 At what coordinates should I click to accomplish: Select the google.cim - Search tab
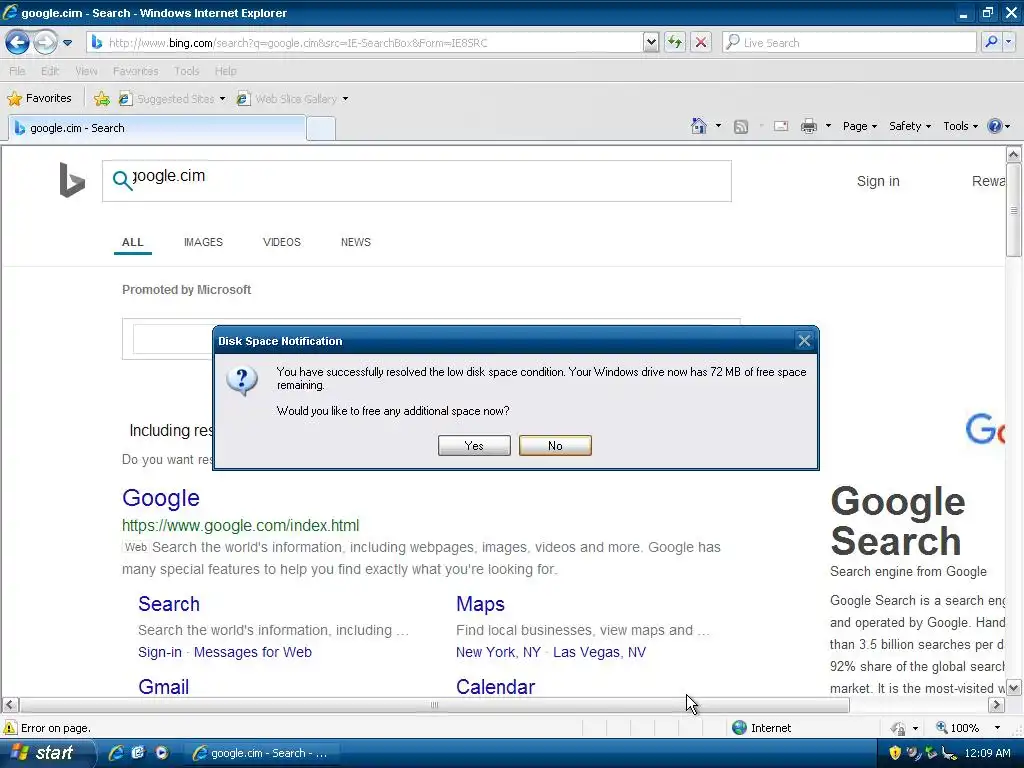[157, 128]
